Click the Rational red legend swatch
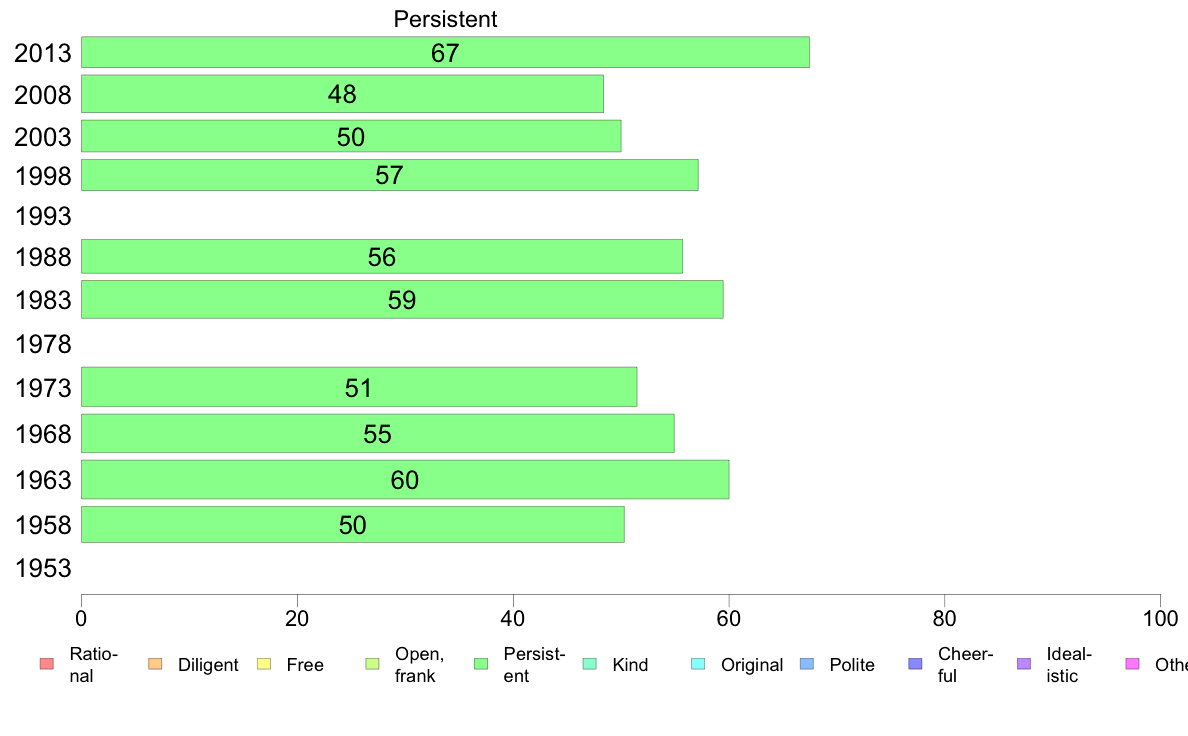The width and height of the screenshot is (1188, 736). coord(47,664)
